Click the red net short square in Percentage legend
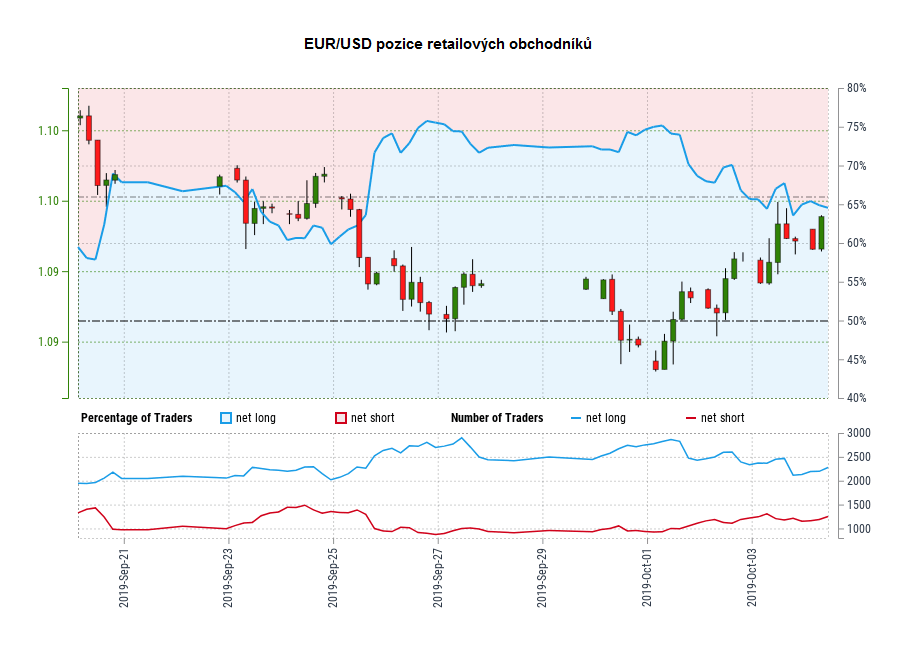Screen dimensions: 900x650 pyautogui.click(x=341, y=418)
